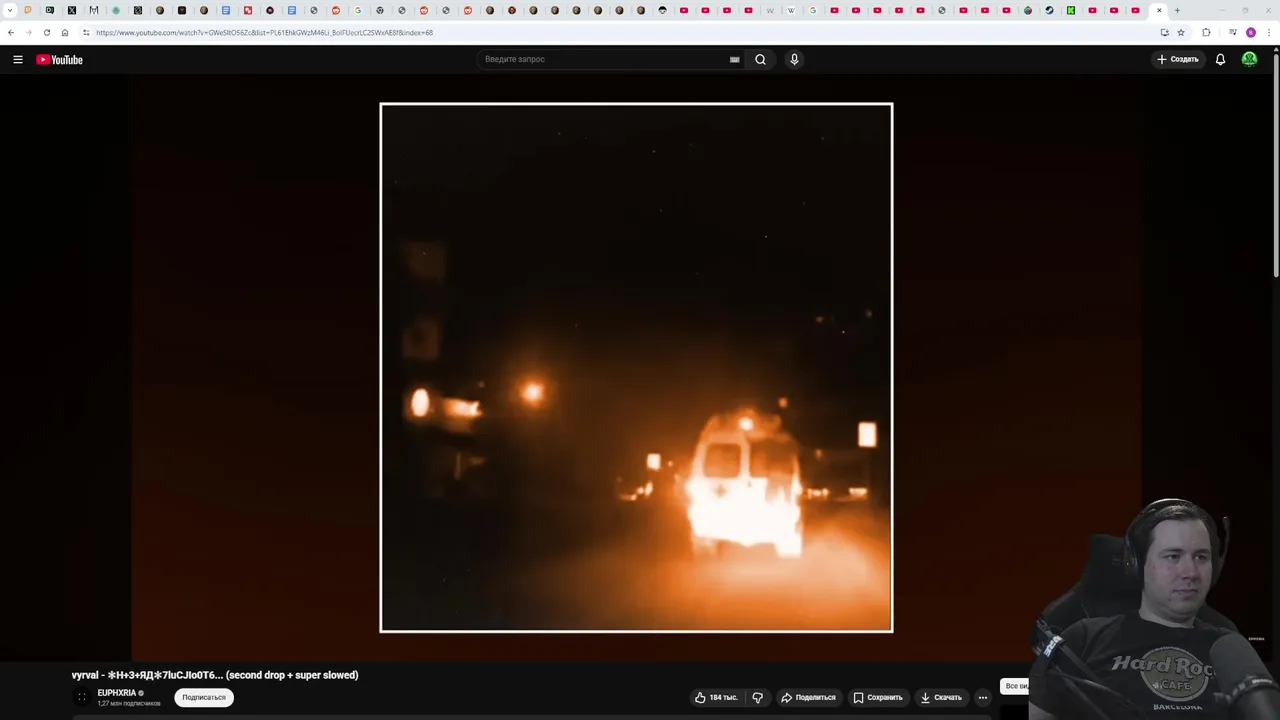
Task: Open the browser home page button
Action: pyautogui.click(x=65, y=33)
